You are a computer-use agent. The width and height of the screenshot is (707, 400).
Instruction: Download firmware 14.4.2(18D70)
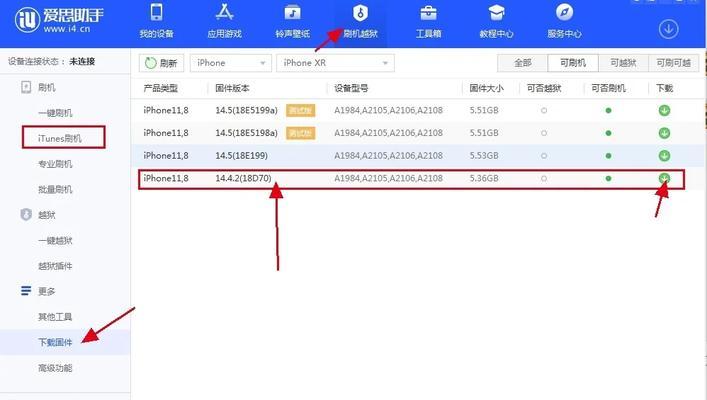click(664, 178)
